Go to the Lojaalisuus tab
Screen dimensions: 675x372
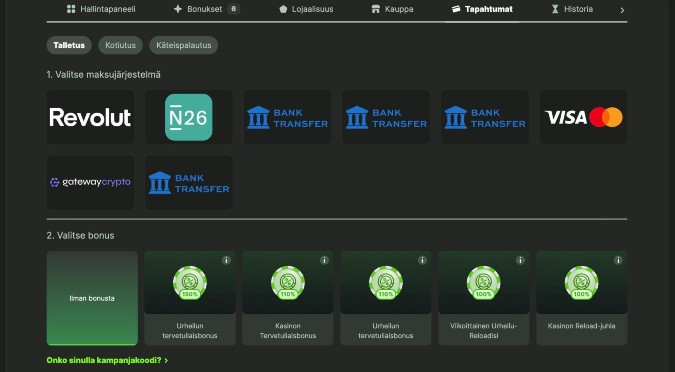(x=306, y=9)
